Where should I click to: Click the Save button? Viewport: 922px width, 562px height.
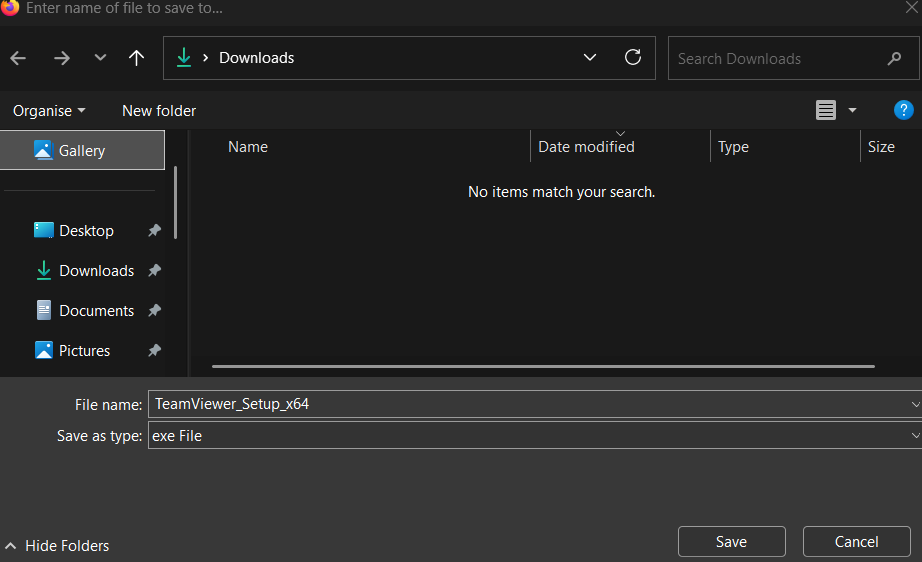731,542
